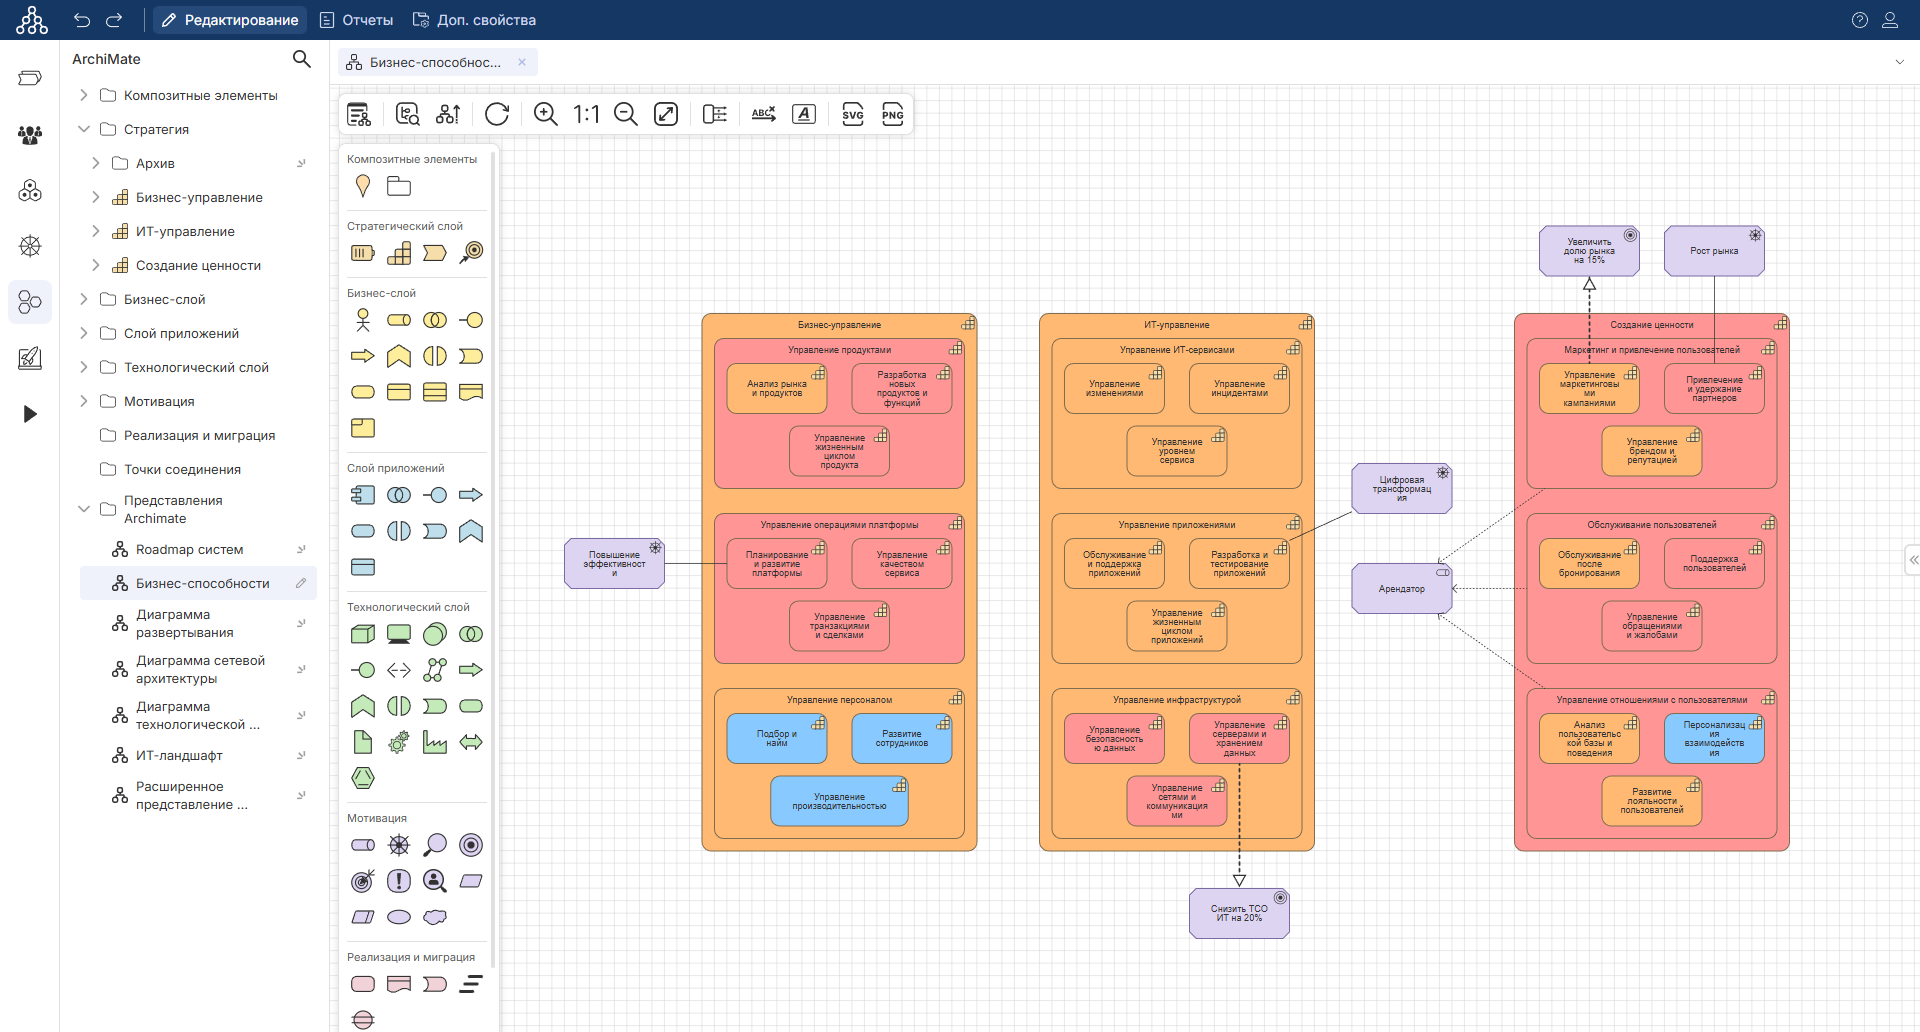1920x1032 pixels.
Task: Click the refresh diagram icon
Action: [x=497, y=114]
